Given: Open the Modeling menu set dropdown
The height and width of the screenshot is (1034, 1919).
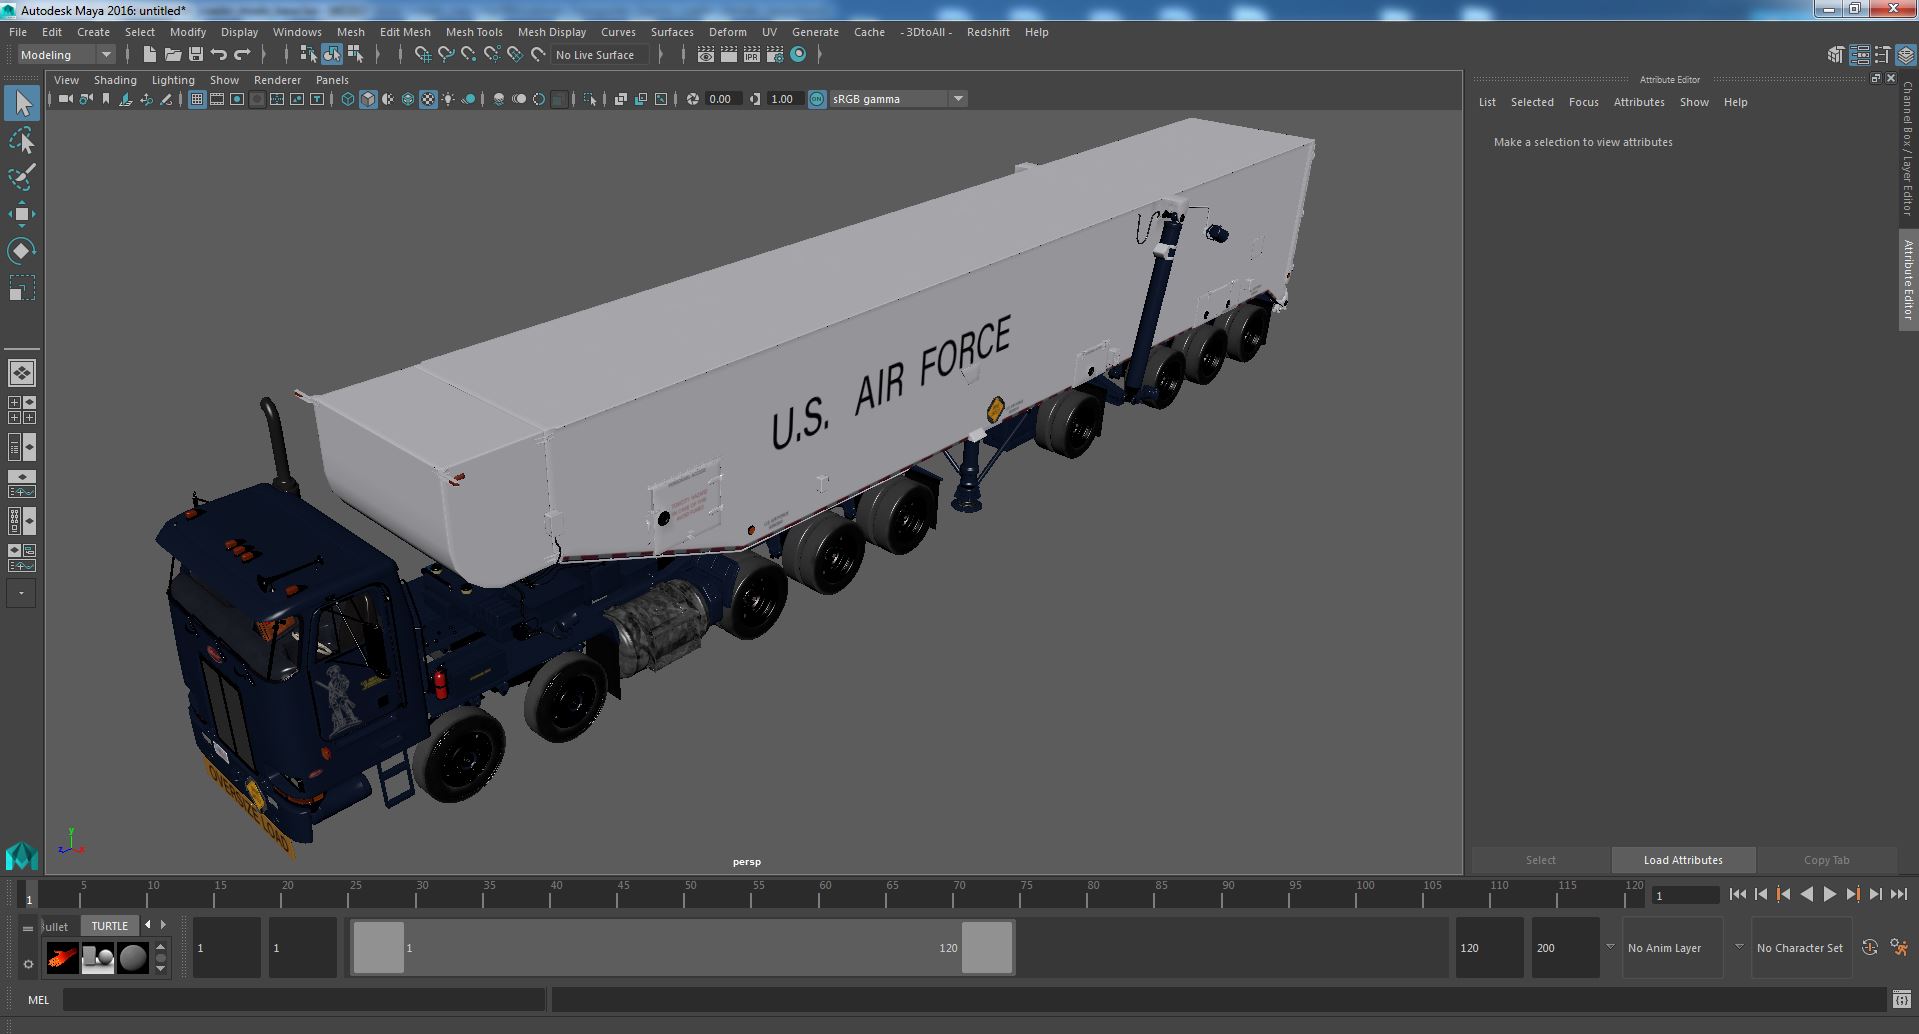Looking at the screenshot, I should (x=67, y=55).
